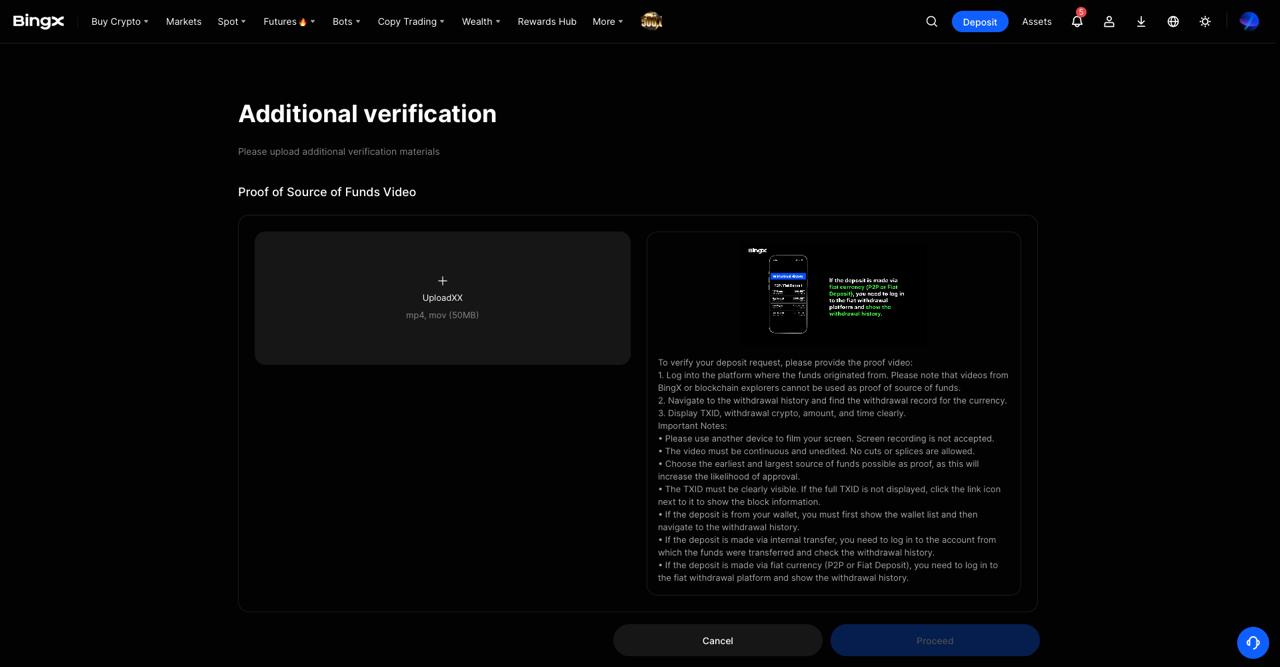Expand the Buy Crypto menu
Viewport: 1280px width, 667px height.
click(x=120, y=21)
